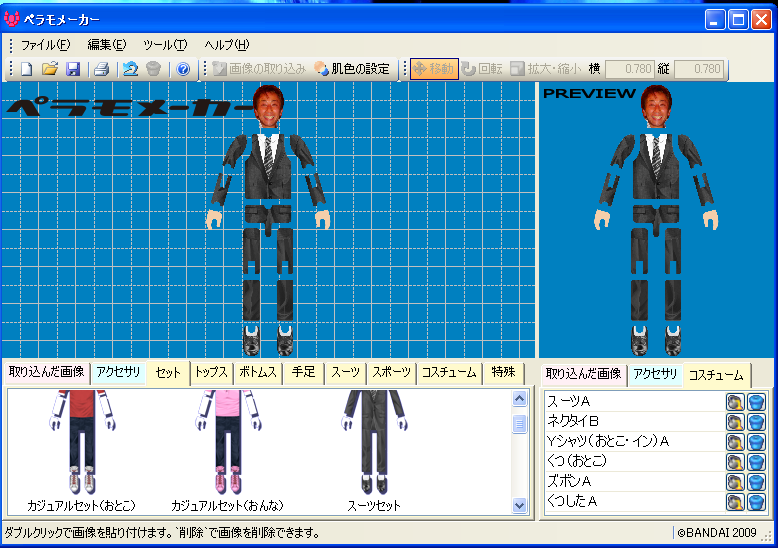Select the セット tab

[x=168, y=373]
